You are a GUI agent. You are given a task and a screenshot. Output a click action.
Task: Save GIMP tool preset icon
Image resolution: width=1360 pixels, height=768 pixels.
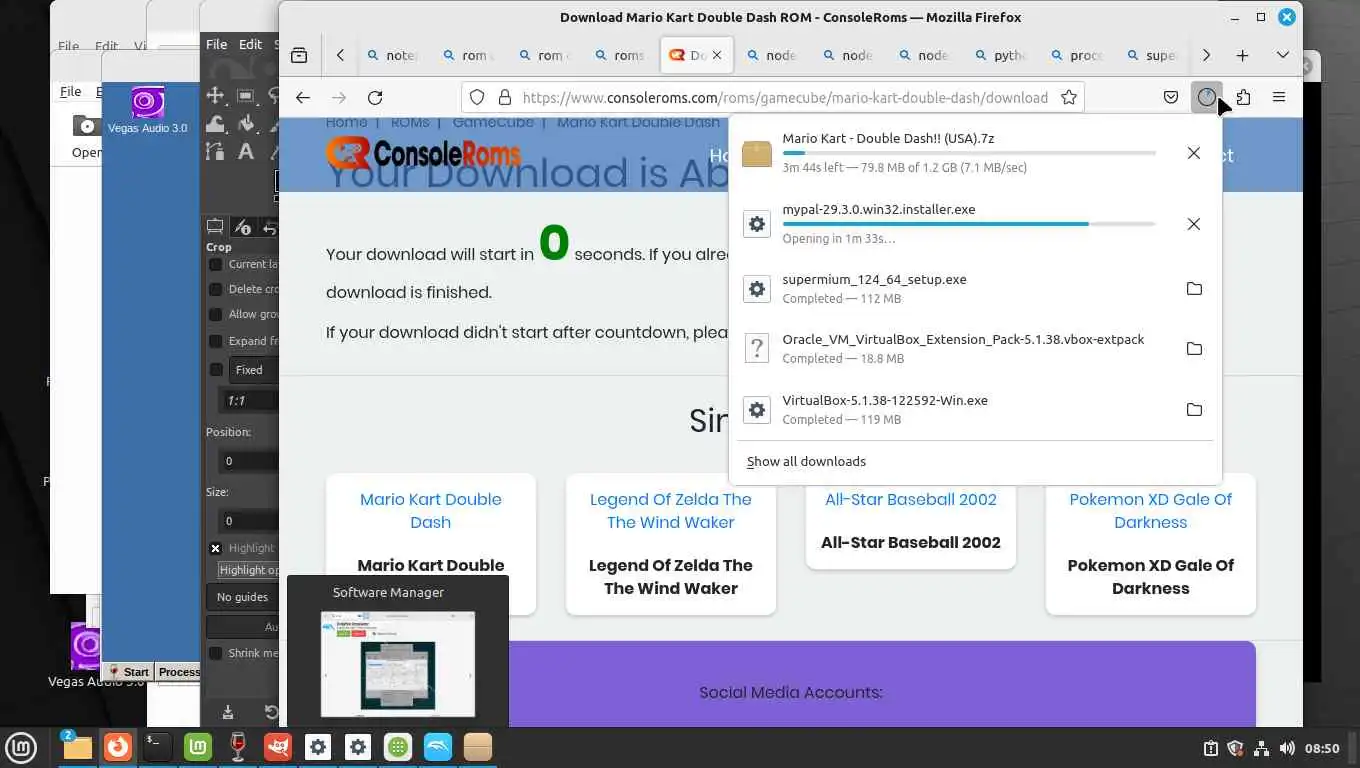coord(228,712)
